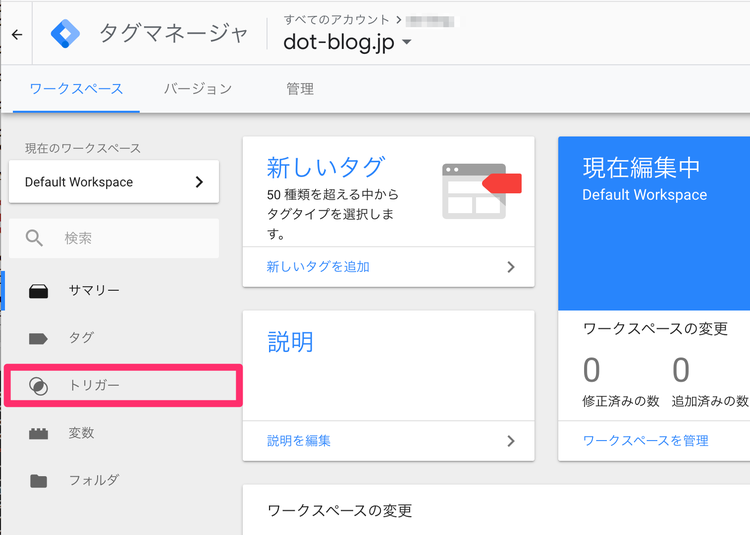Click the 新しいタグ card heading

[326, 167]
